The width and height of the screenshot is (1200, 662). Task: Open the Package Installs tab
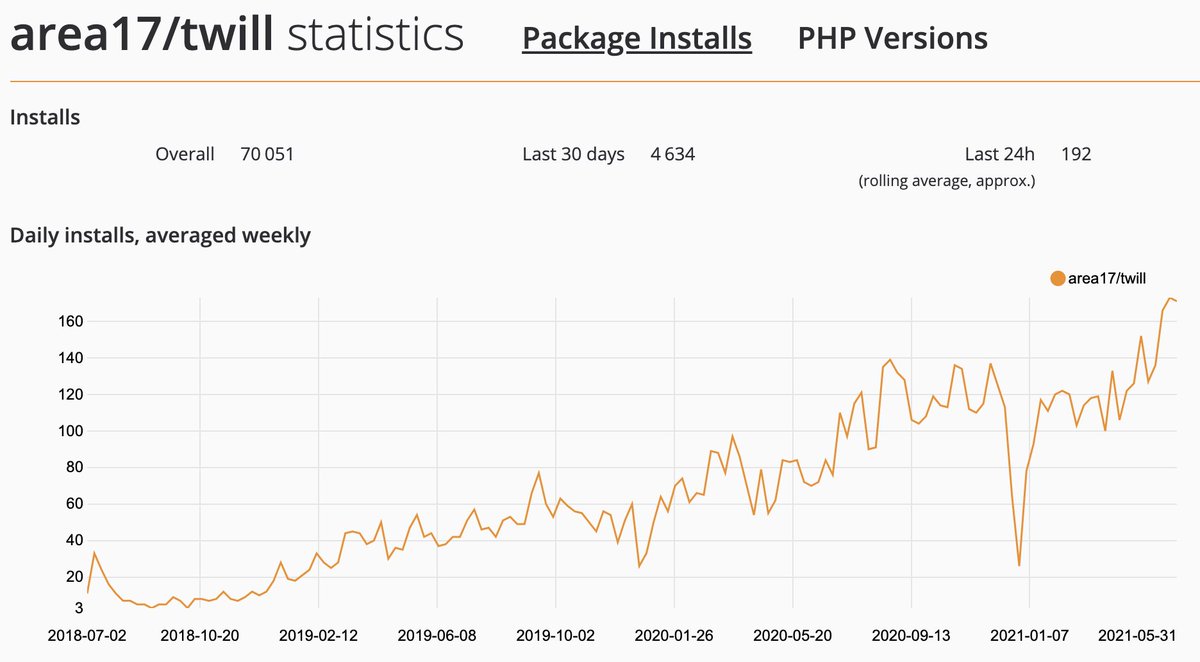(637, 38)
